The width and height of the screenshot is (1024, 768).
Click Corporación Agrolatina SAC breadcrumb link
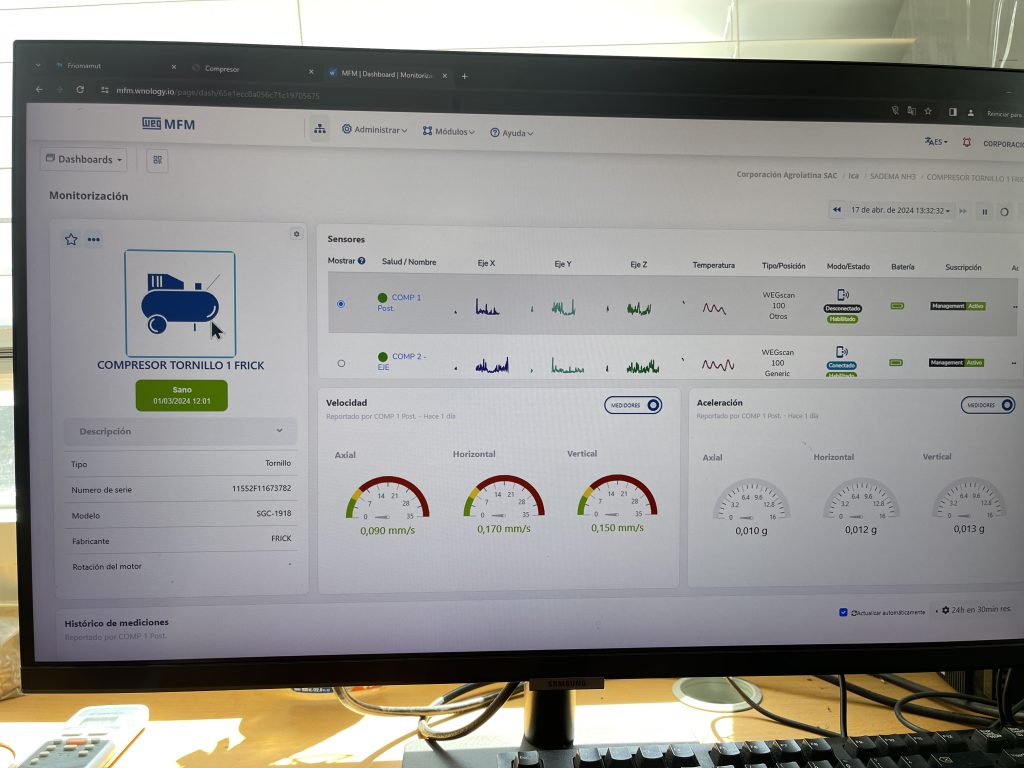point(787,175)
